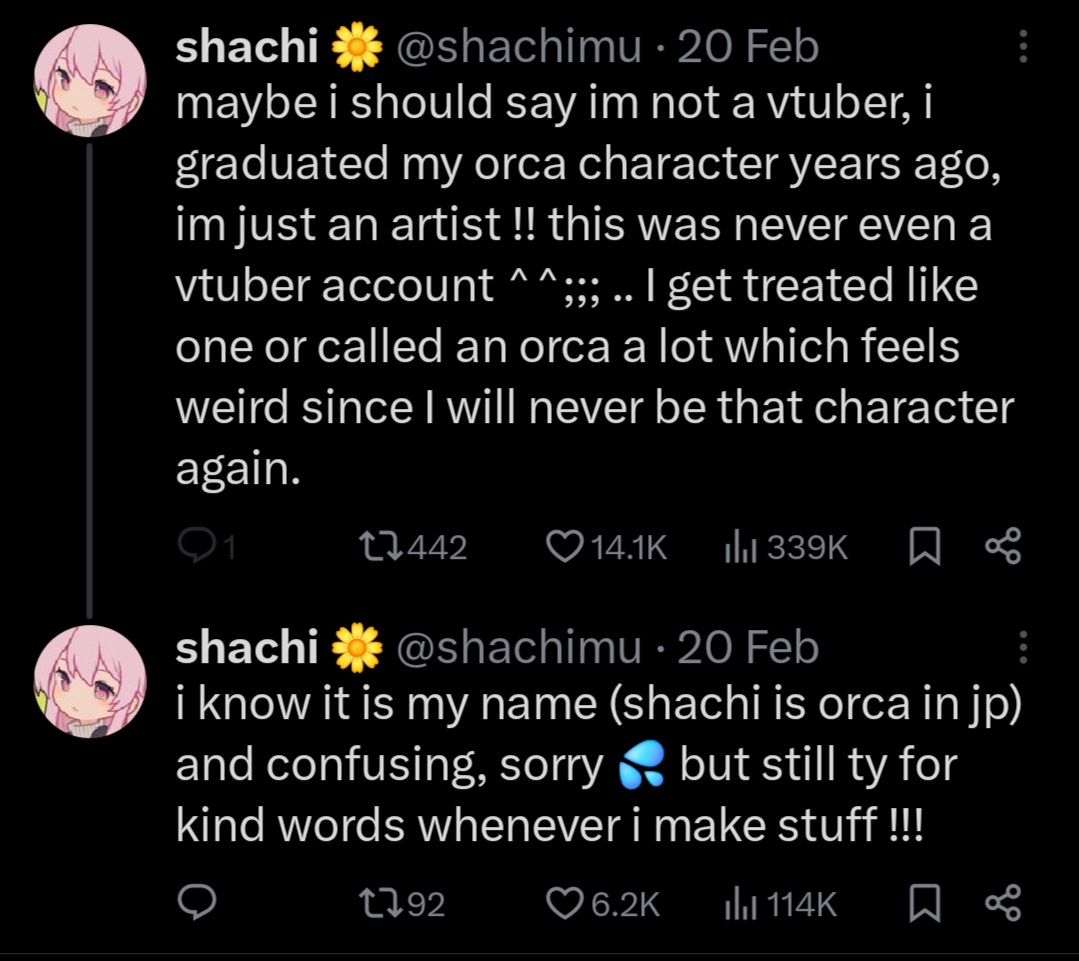This screenshot has width=1079, height=961.
Task: Click shachi display name on second tweet
Action: (x=246, y=648)
